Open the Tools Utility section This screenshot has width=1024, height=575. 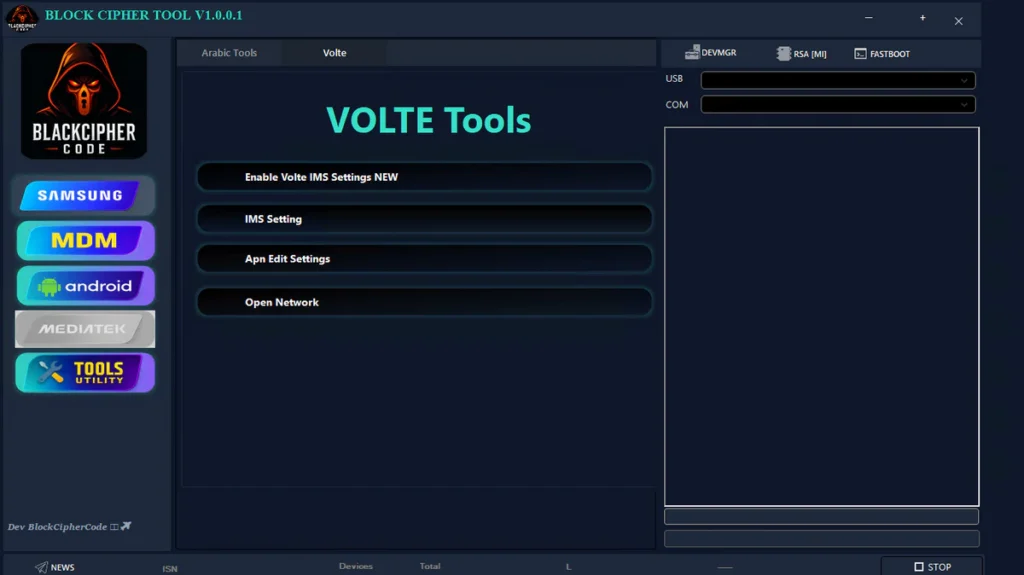(85, 373)
